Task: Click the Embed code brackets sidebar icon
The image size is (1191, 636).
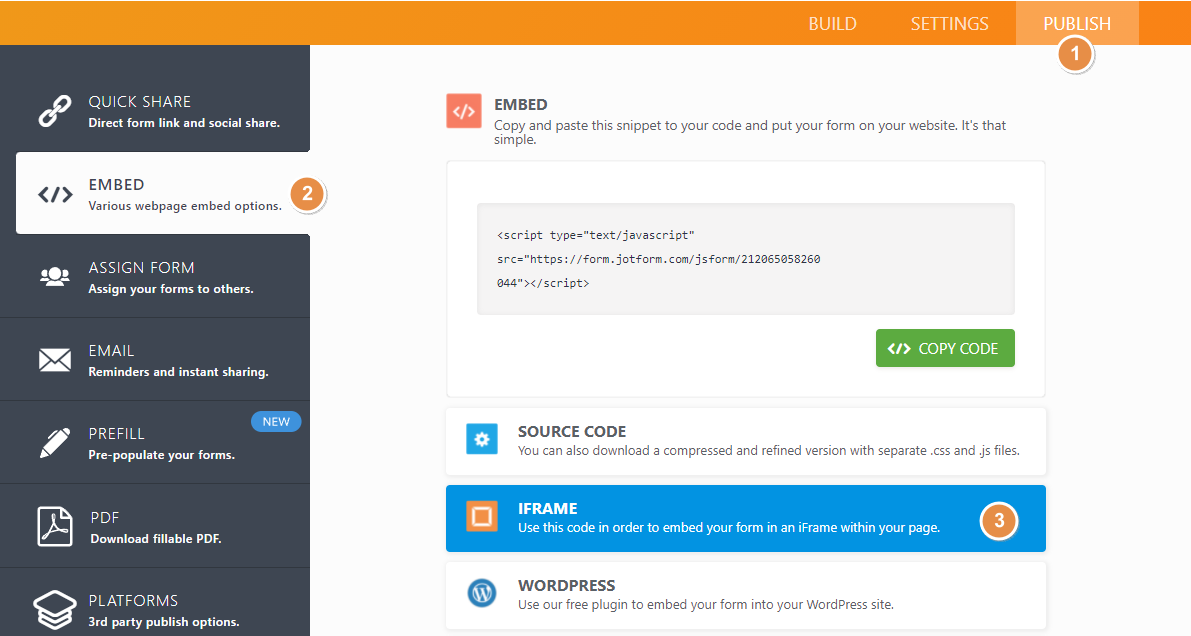Action: coord(54,195)
